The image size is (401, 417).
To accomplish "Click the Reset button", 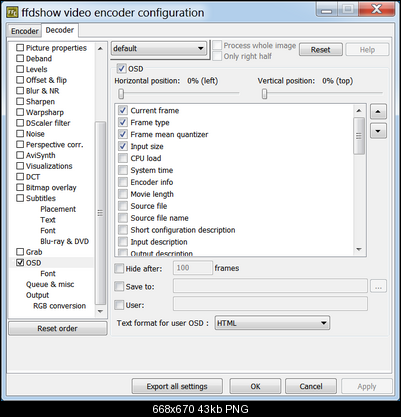I will point(320,50).
